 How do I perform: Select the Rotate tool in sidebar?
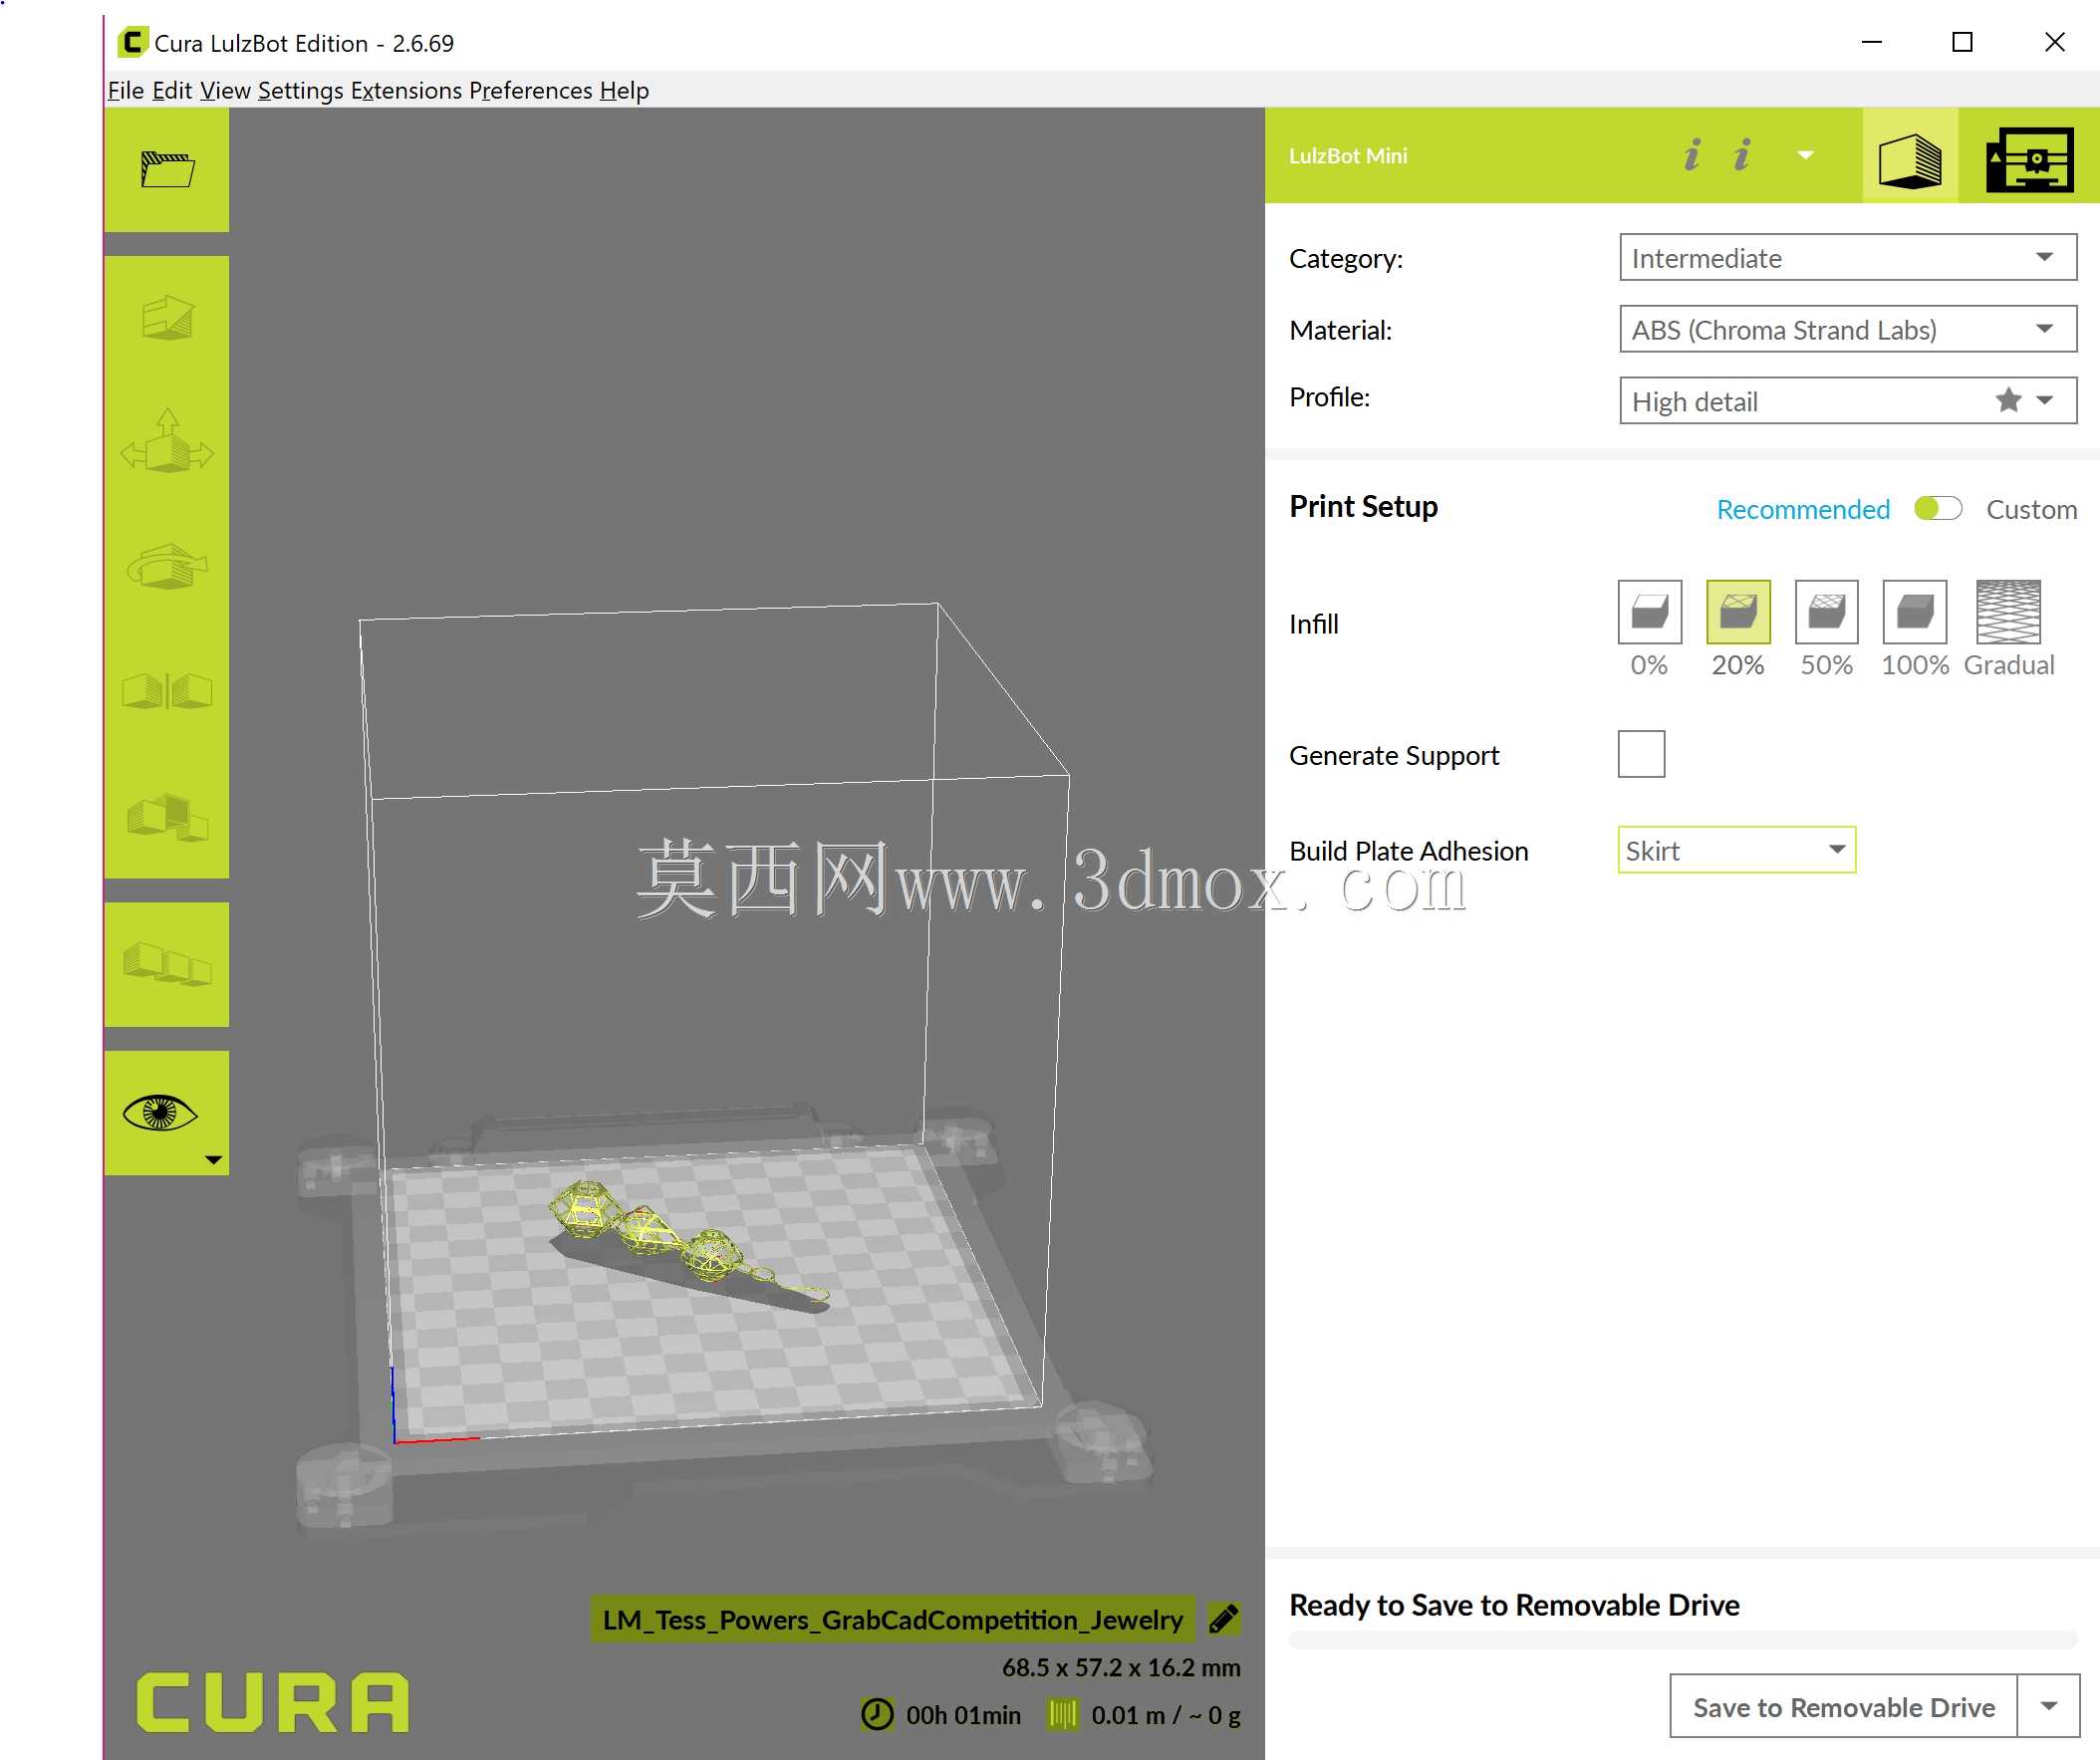167,566
